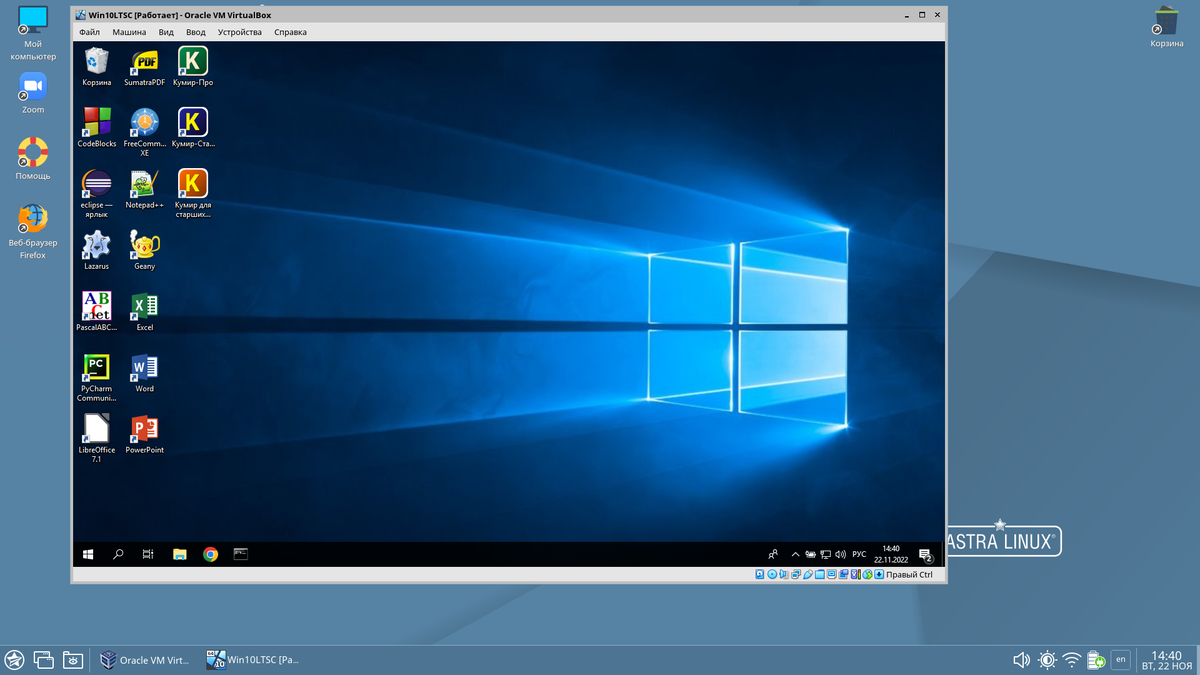
Task: Select the CodeBlocks desktop shortcut
Action: point(97,128)
